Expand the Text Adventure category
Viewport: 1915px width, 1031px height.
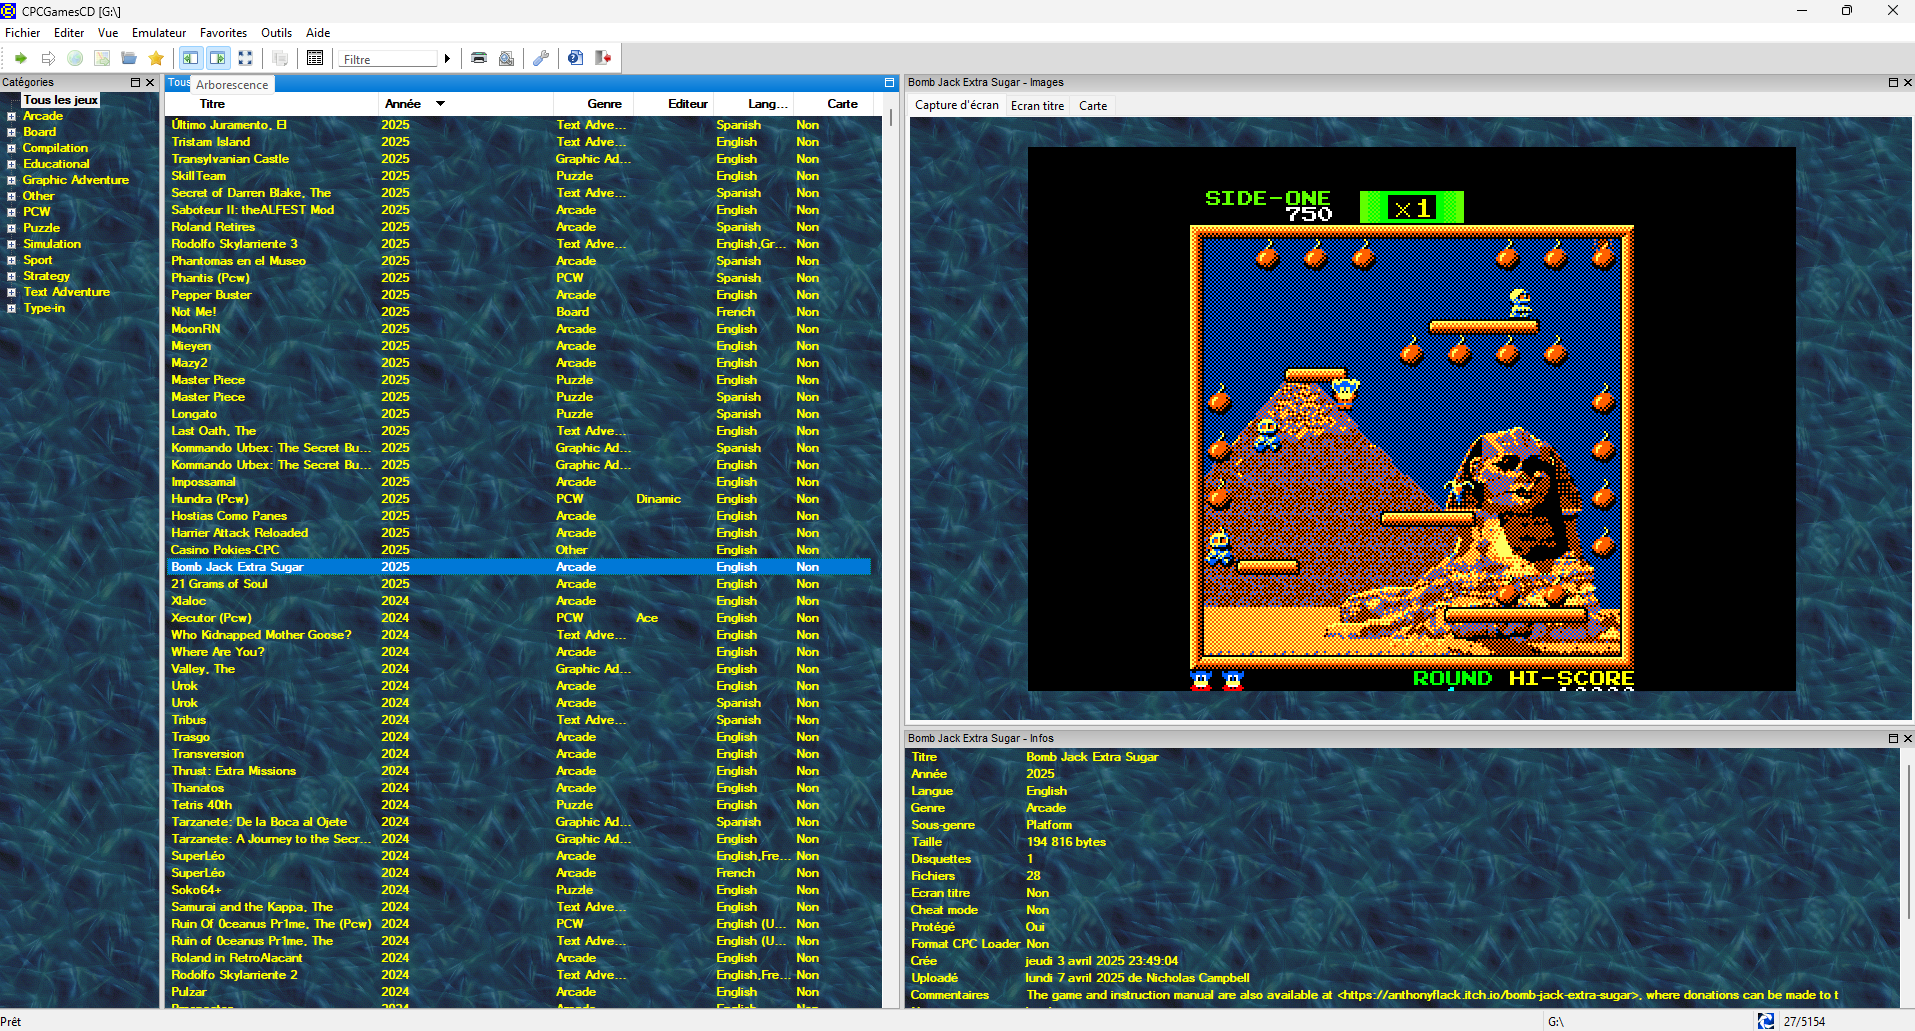coord(11,292)
